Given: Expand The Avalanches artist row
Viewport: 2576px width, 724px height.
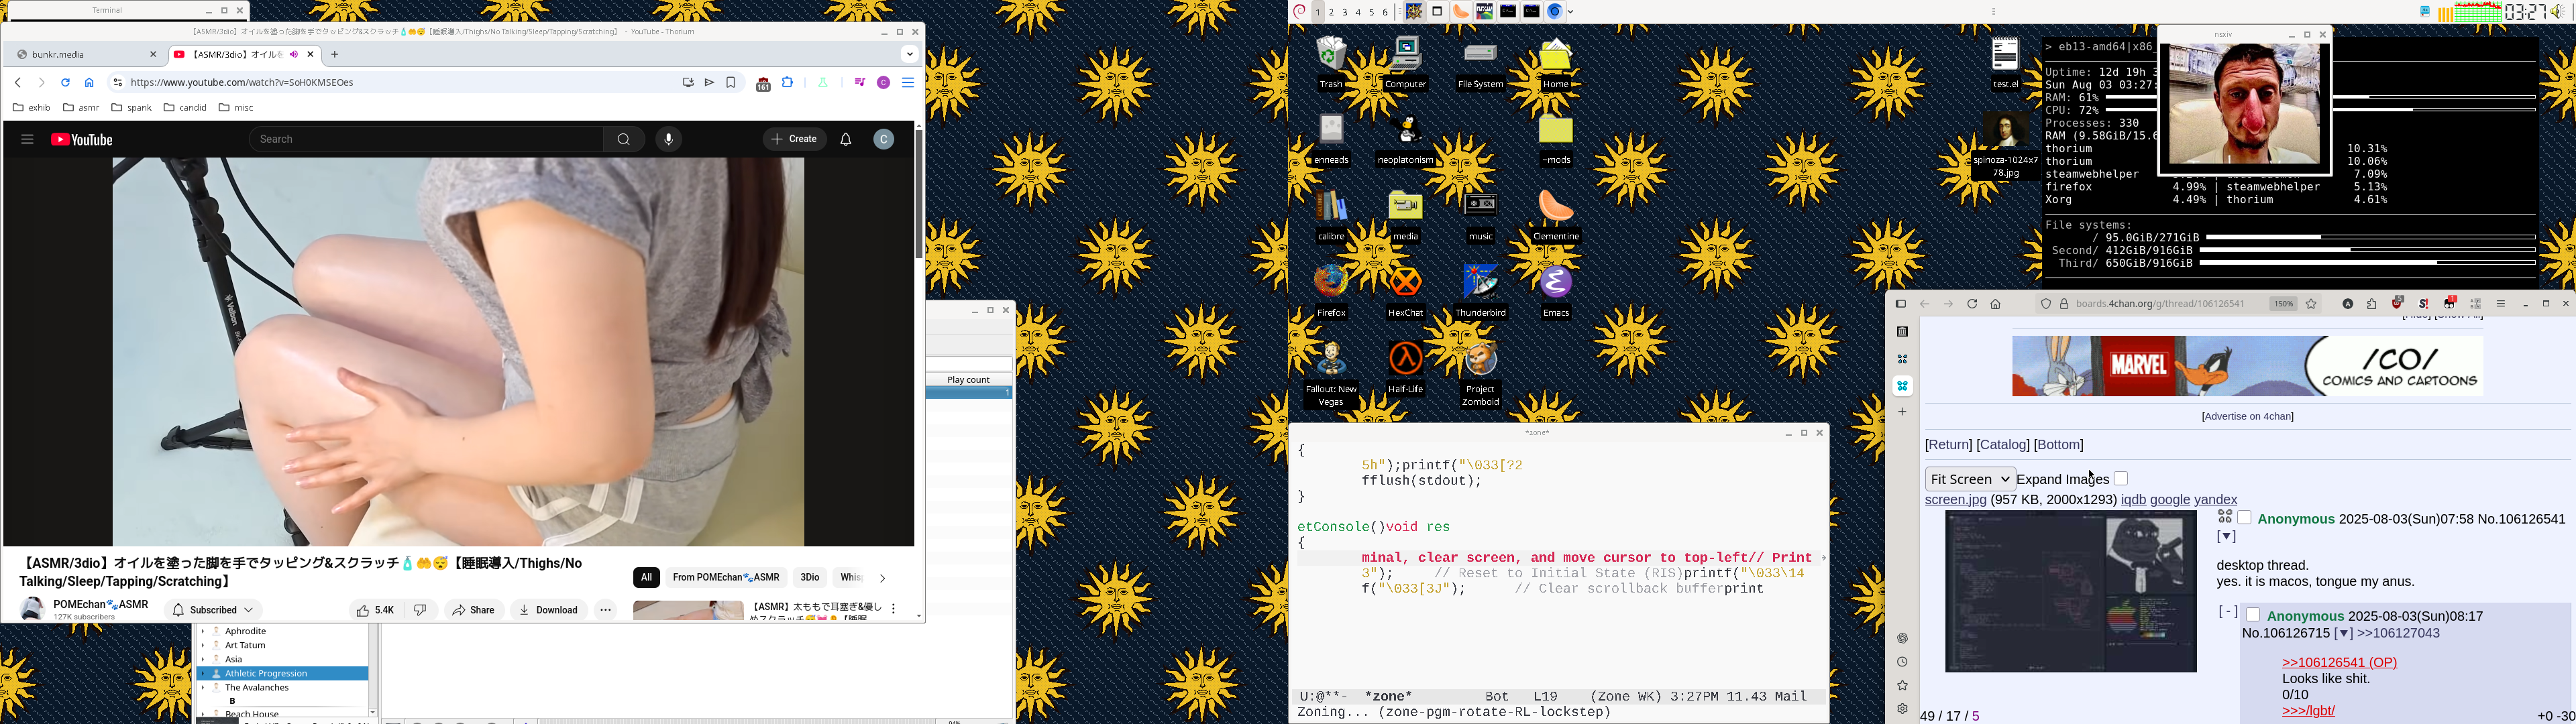Looking at the screenshot, I should (203, 688).
